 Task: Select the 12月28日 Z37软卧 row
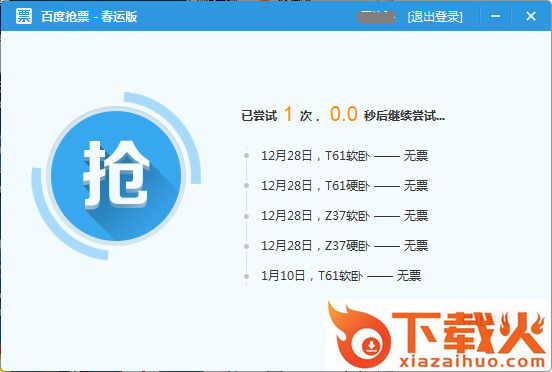[x=345, y=215]
